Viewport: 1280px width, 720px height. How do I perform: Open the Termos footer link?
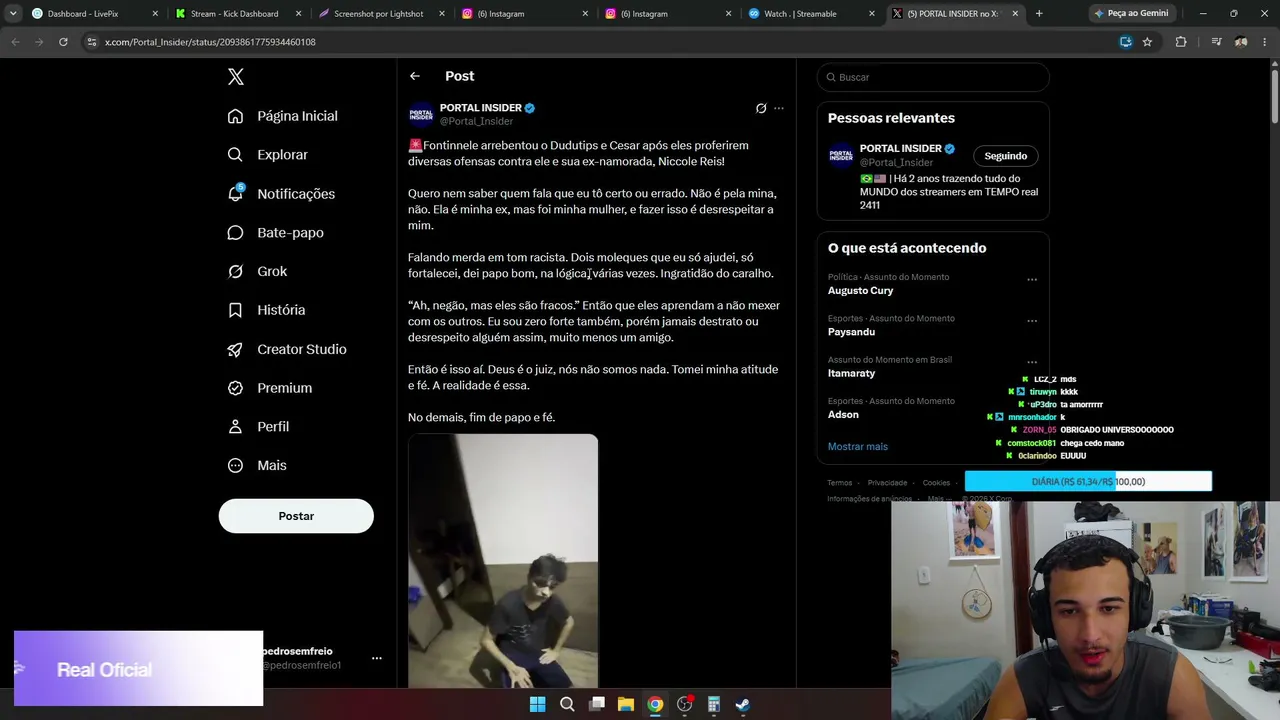click(839, 483)
